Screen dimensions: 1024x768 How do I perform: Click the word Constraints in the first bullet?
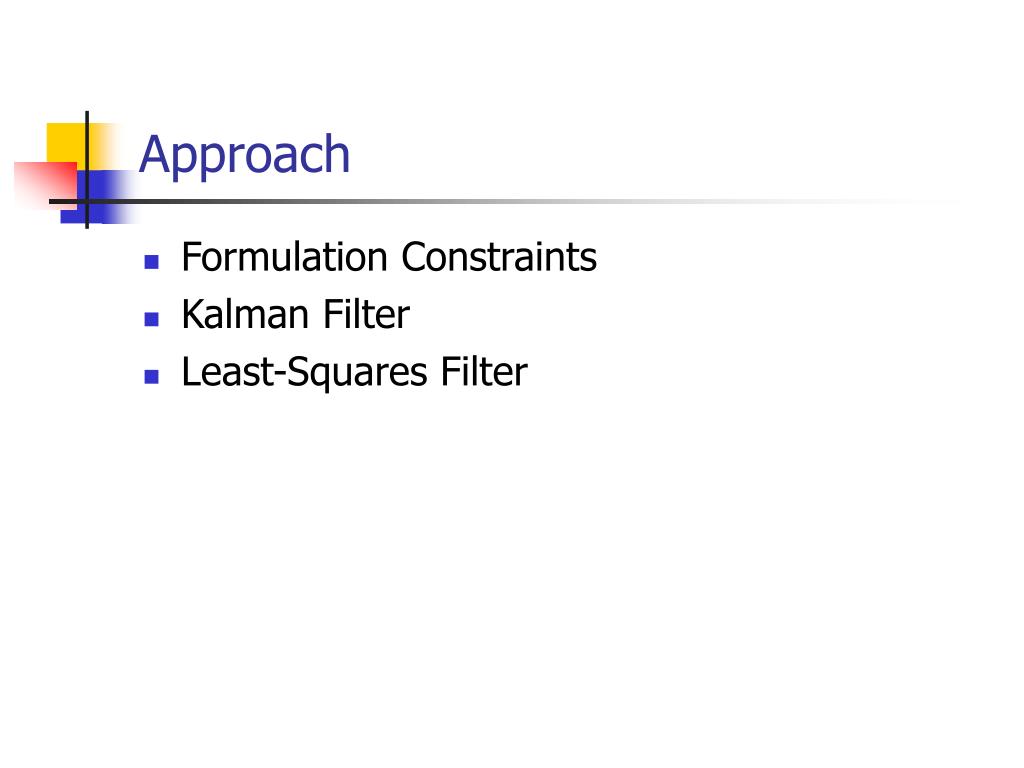click(499, 257)
